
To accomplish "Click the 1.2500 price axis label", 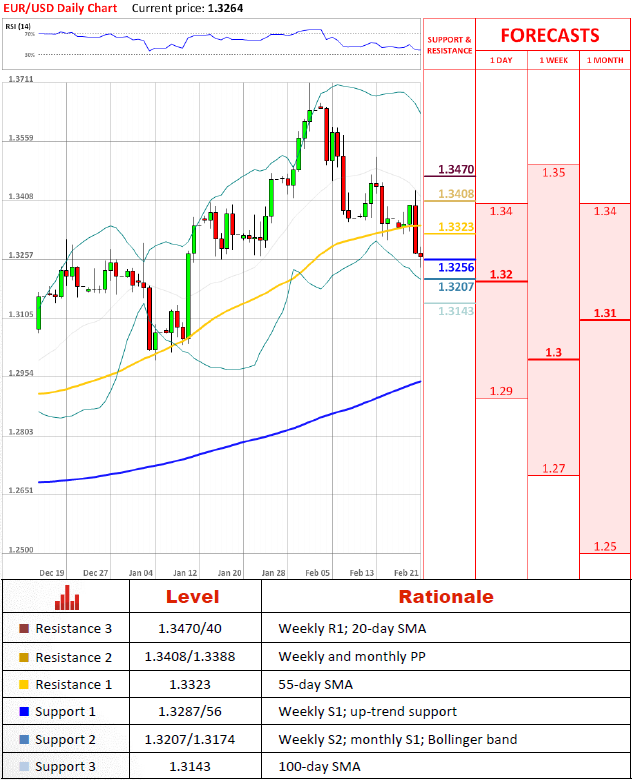I will pyautogui.click(x=21, y=550).
